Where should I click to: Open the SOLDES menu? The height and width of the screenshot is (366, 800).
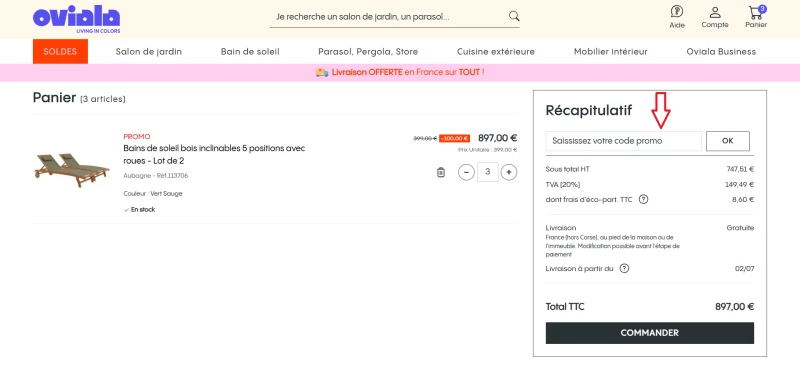60,52
